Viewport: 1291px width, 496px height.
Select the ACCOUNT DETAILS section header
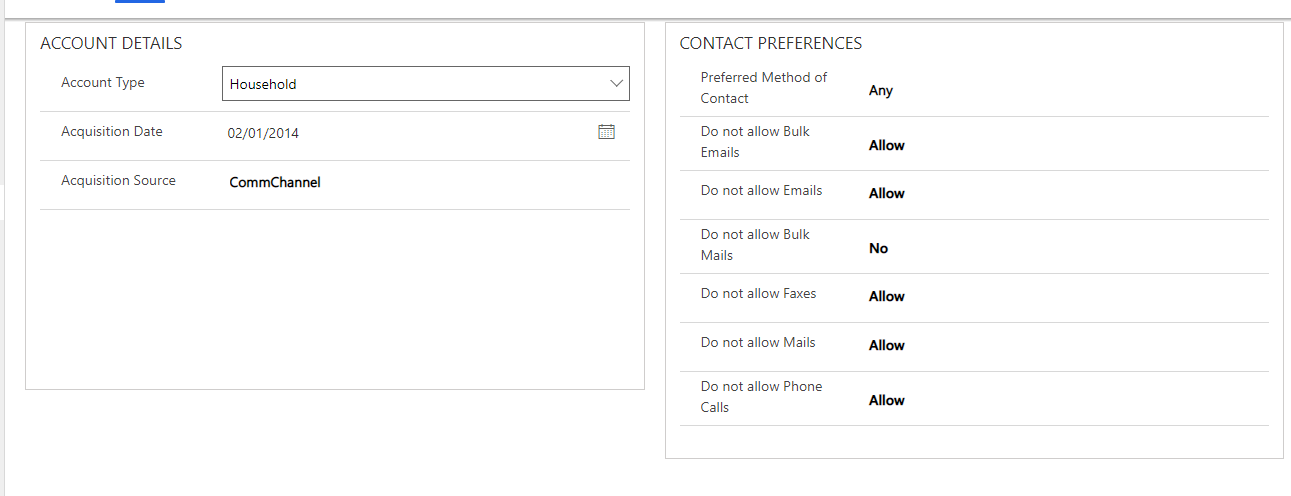(x=111, y=44)
